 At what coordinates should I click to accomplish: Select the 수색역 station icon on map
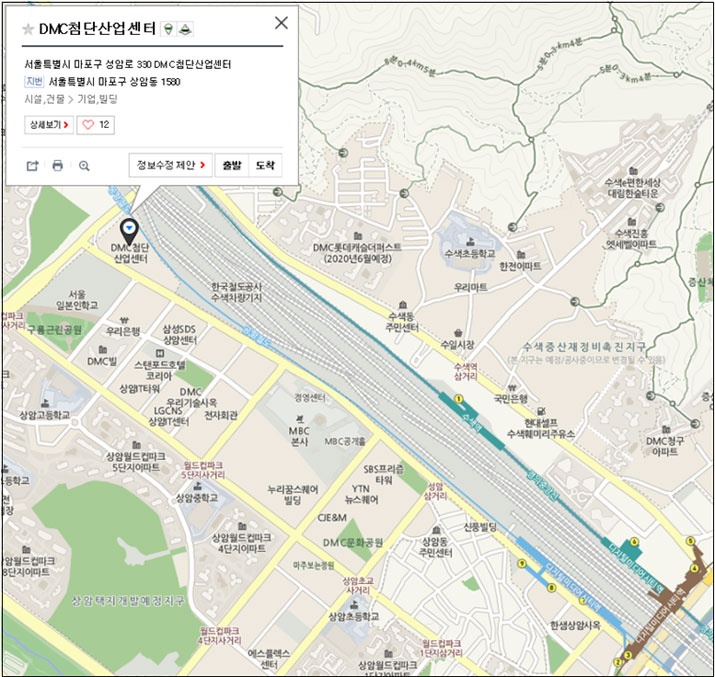click(x=458, y=400)
